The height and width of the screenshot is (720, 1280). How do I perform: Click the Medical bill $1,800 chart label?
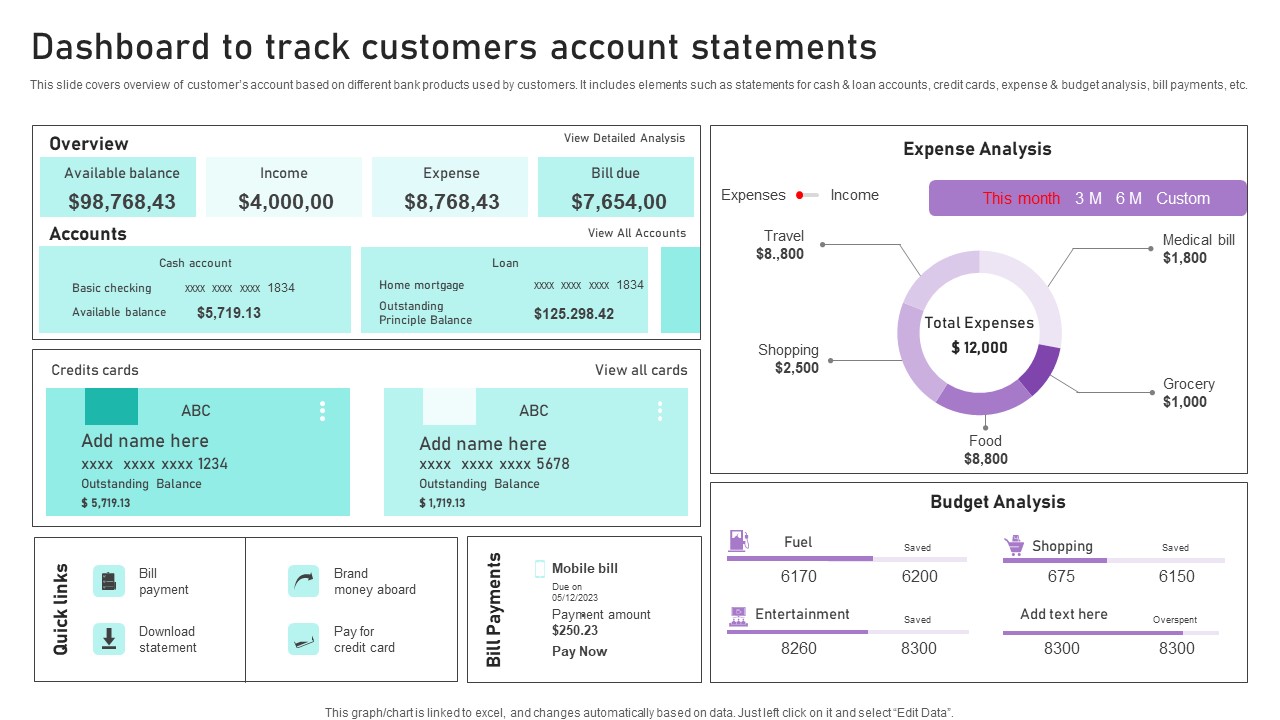(x=1199, y=249)
